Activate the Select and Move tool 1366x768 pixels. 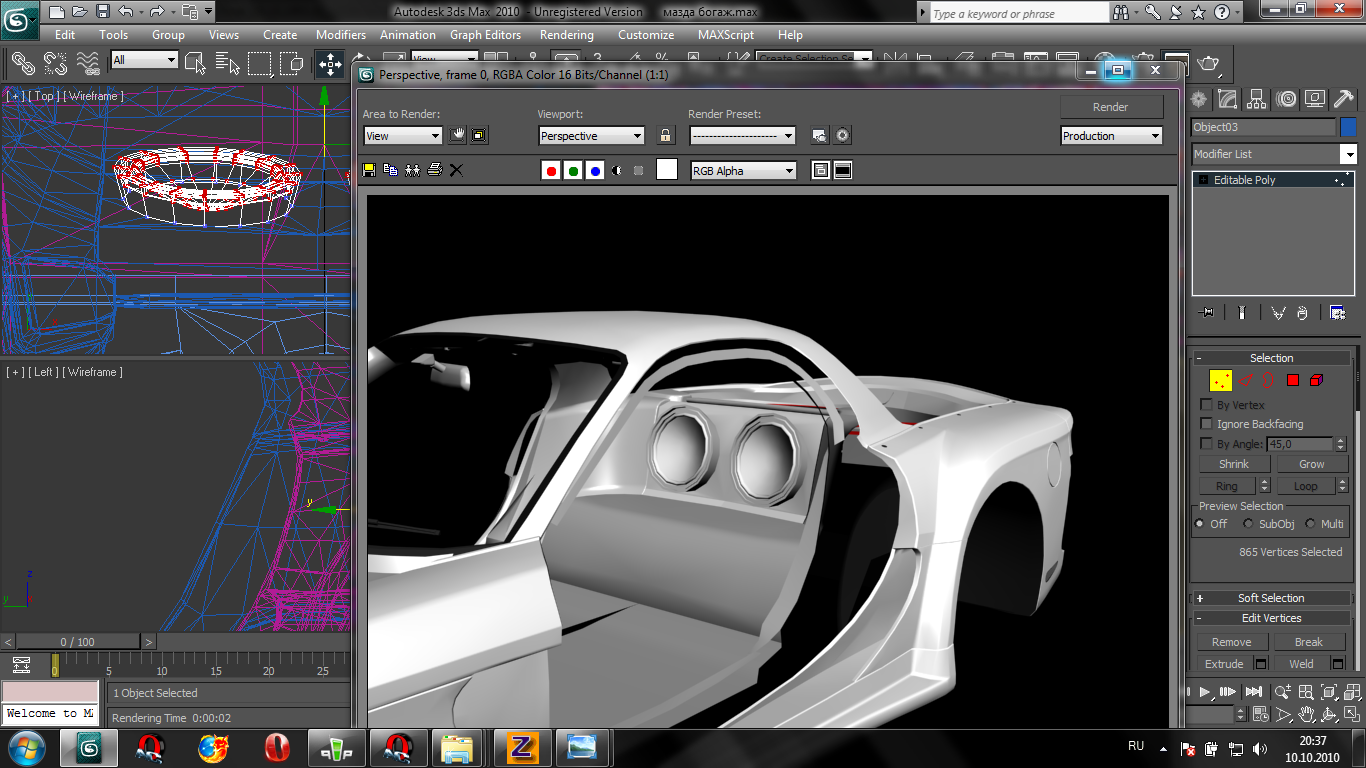point(329,64)
